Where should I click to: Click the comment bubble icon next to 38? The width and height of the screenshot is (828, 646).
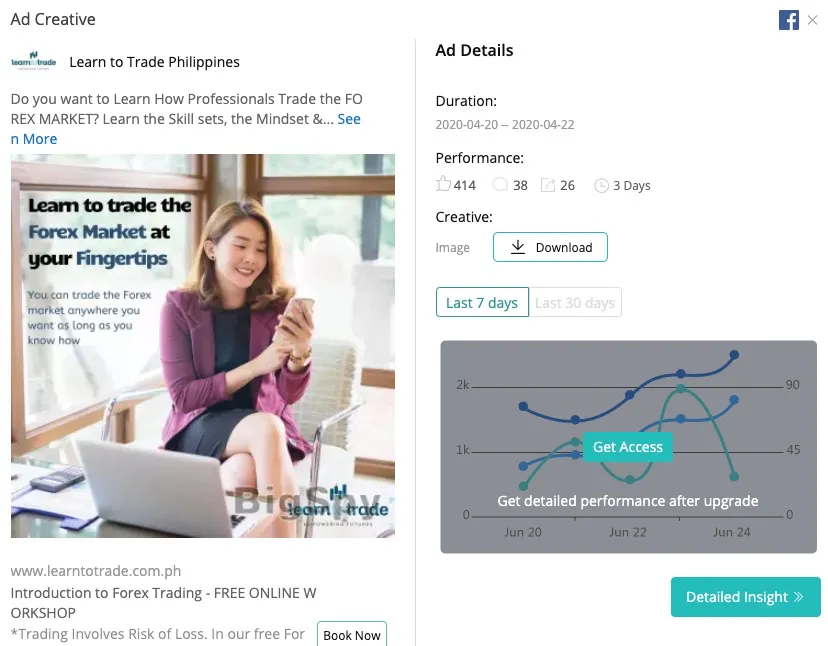[500, 184]
